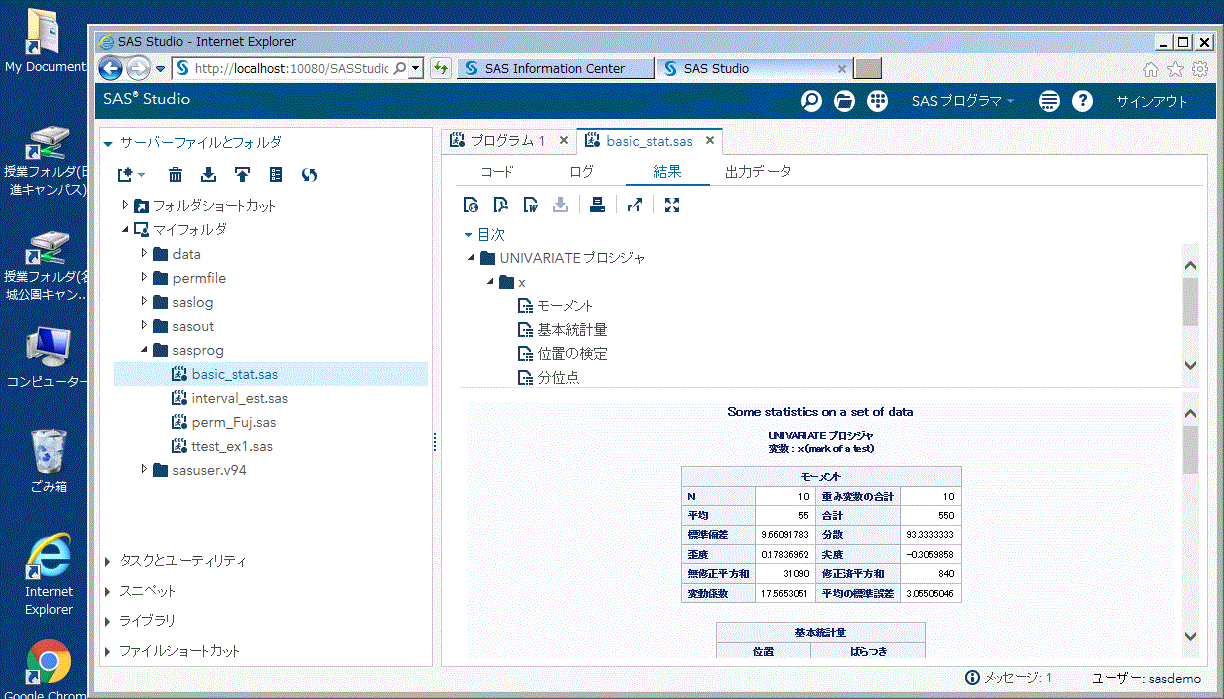This screenshot has width=1224, height=699.
Task: Open the Help question mark icon
Action: point(1082,101)
